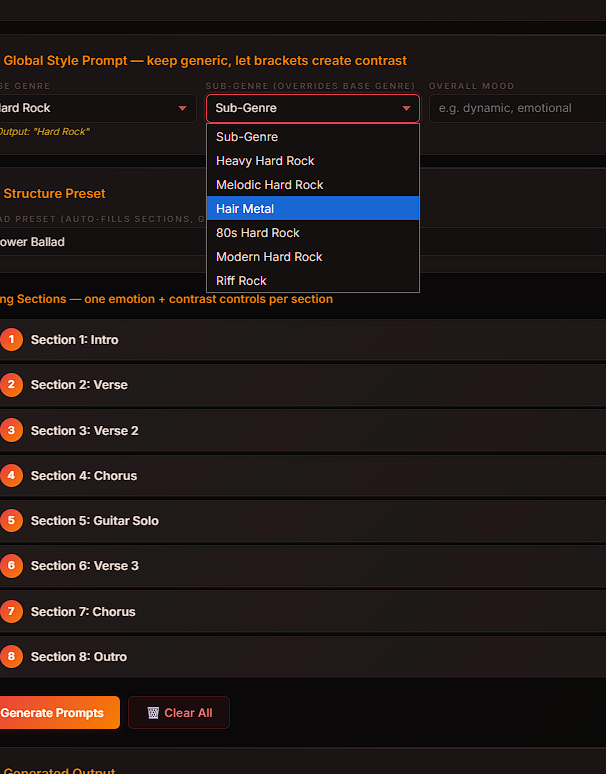The image size is (606, 774).
Task: Click the number 5 badge for Guitar Solo
Action: (11, 520)
